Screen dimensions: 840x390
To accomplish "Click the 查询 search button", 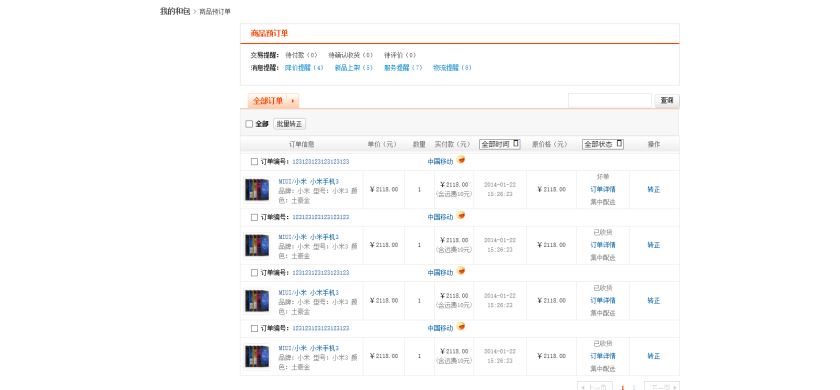I will (667, 100).
